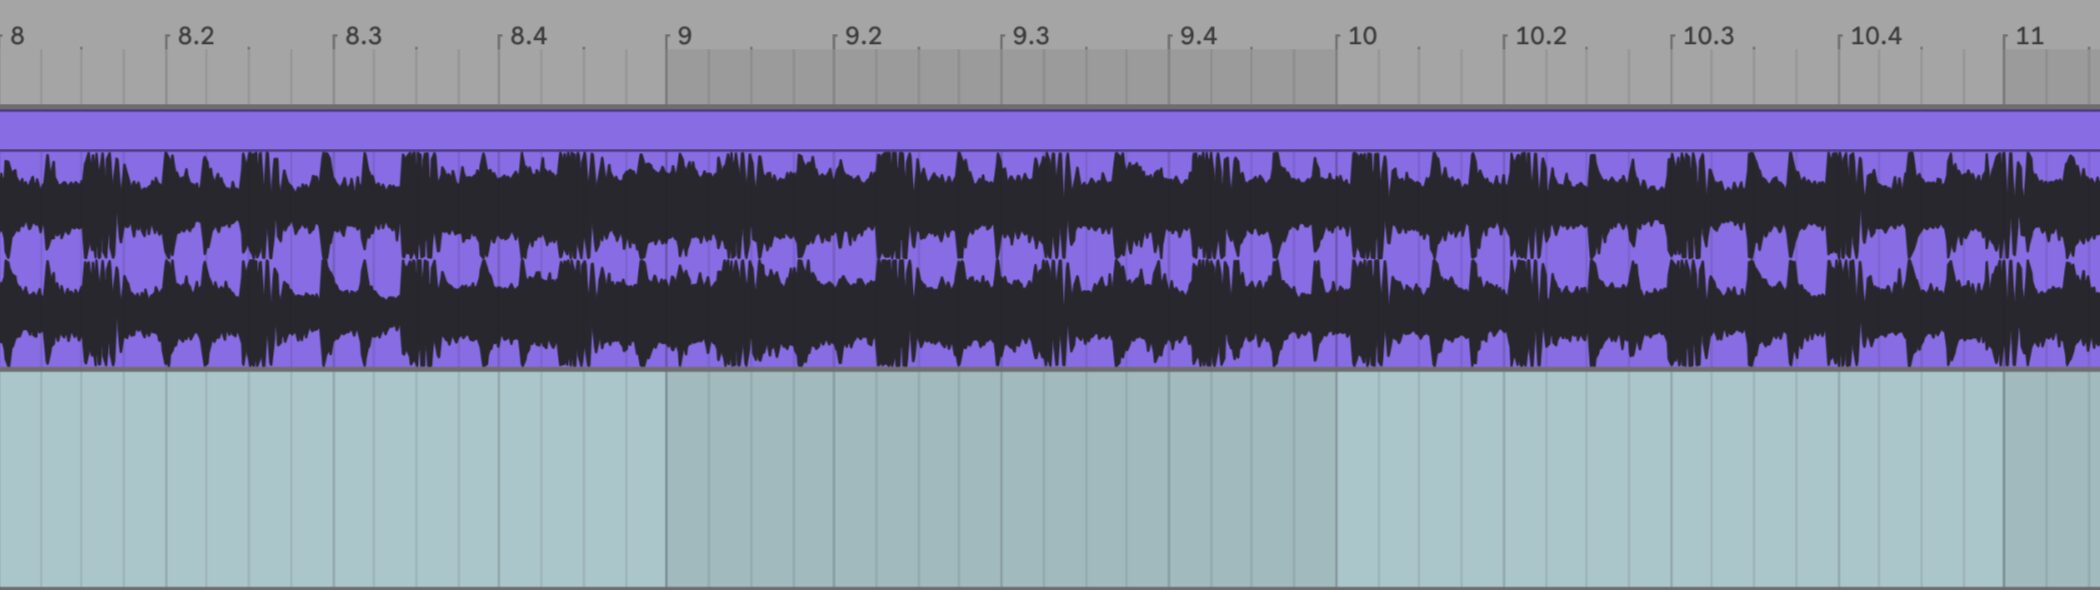The width and height of the screenshot is (2100, 590).
Task: Click the 9.2 beat marker on ruler
Action: pyautogui.click(x=863, y=36)
